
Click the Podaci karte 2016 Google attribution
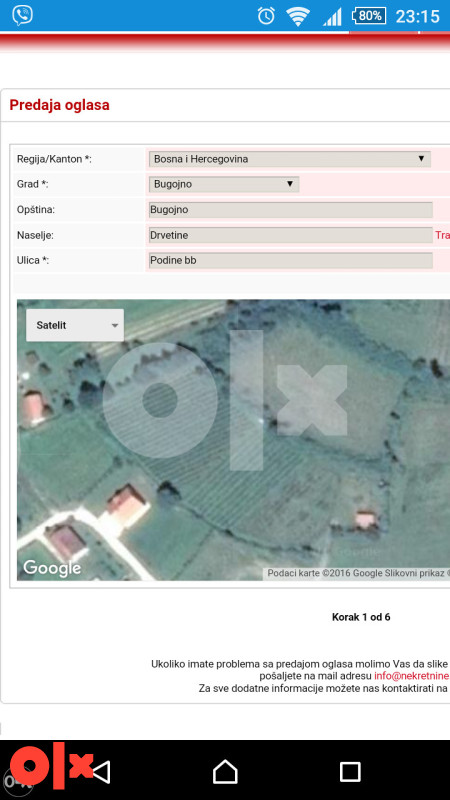[358, 573]
